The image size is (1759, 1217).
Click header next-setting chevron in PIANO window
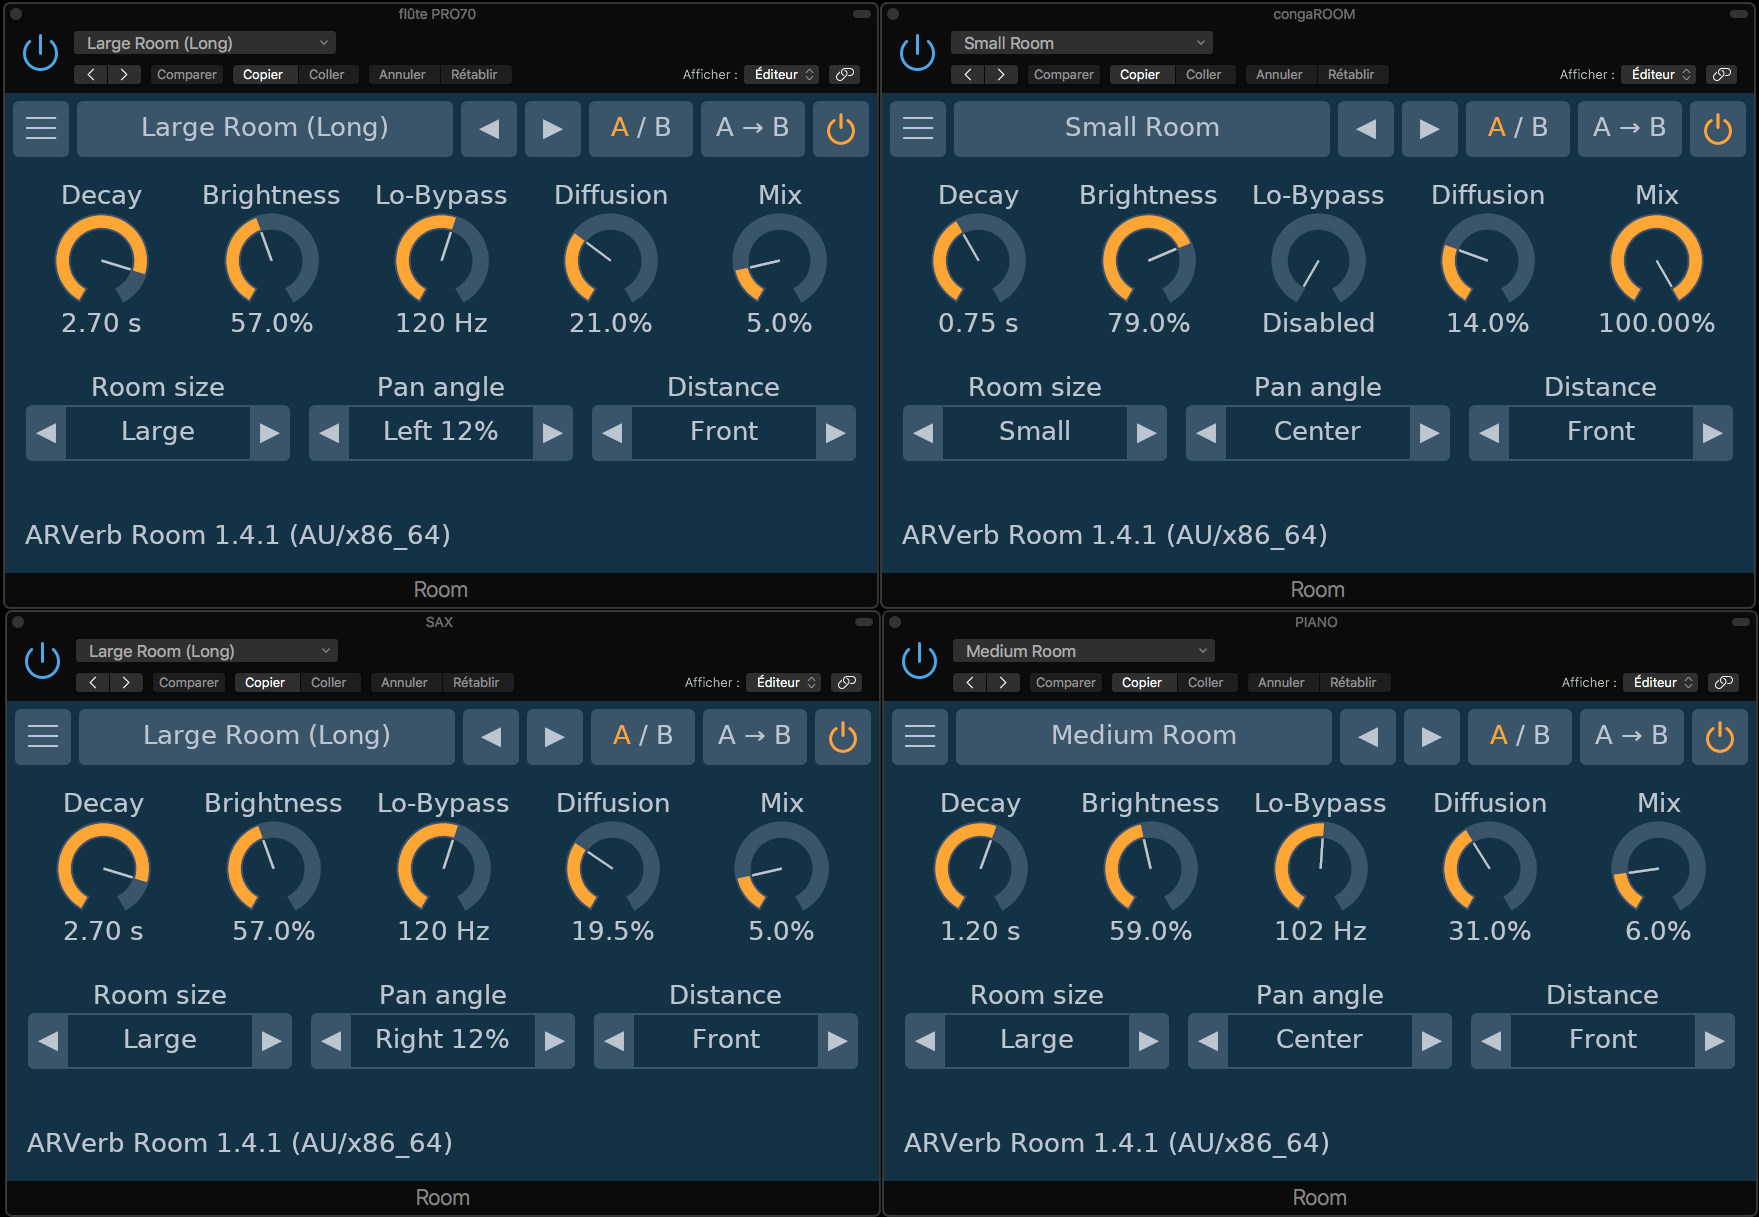pyautogui.click(x=1002, y=682)
